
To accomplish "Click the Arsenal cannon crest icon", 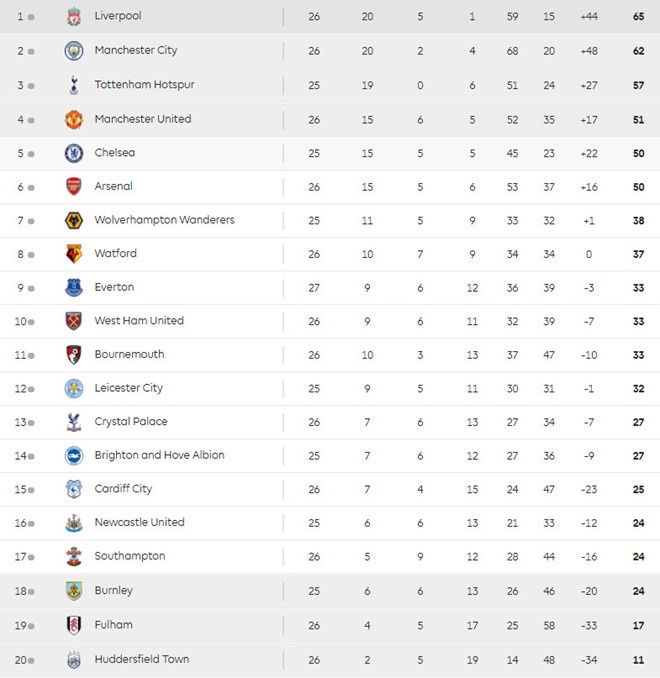I will [x=74, y=186].
